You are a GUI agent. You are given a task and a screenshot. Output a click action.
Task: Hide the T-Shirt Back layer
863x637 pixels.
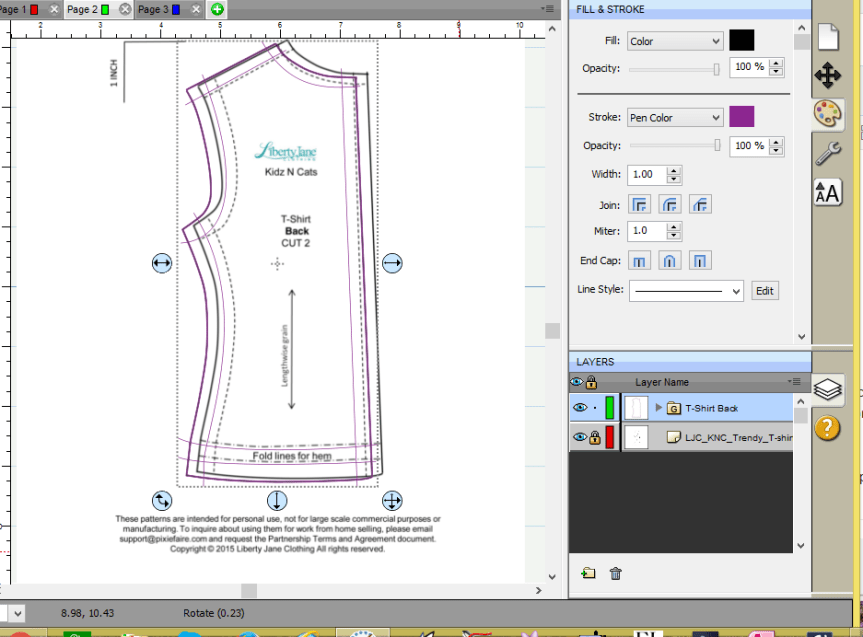[578, 408]
